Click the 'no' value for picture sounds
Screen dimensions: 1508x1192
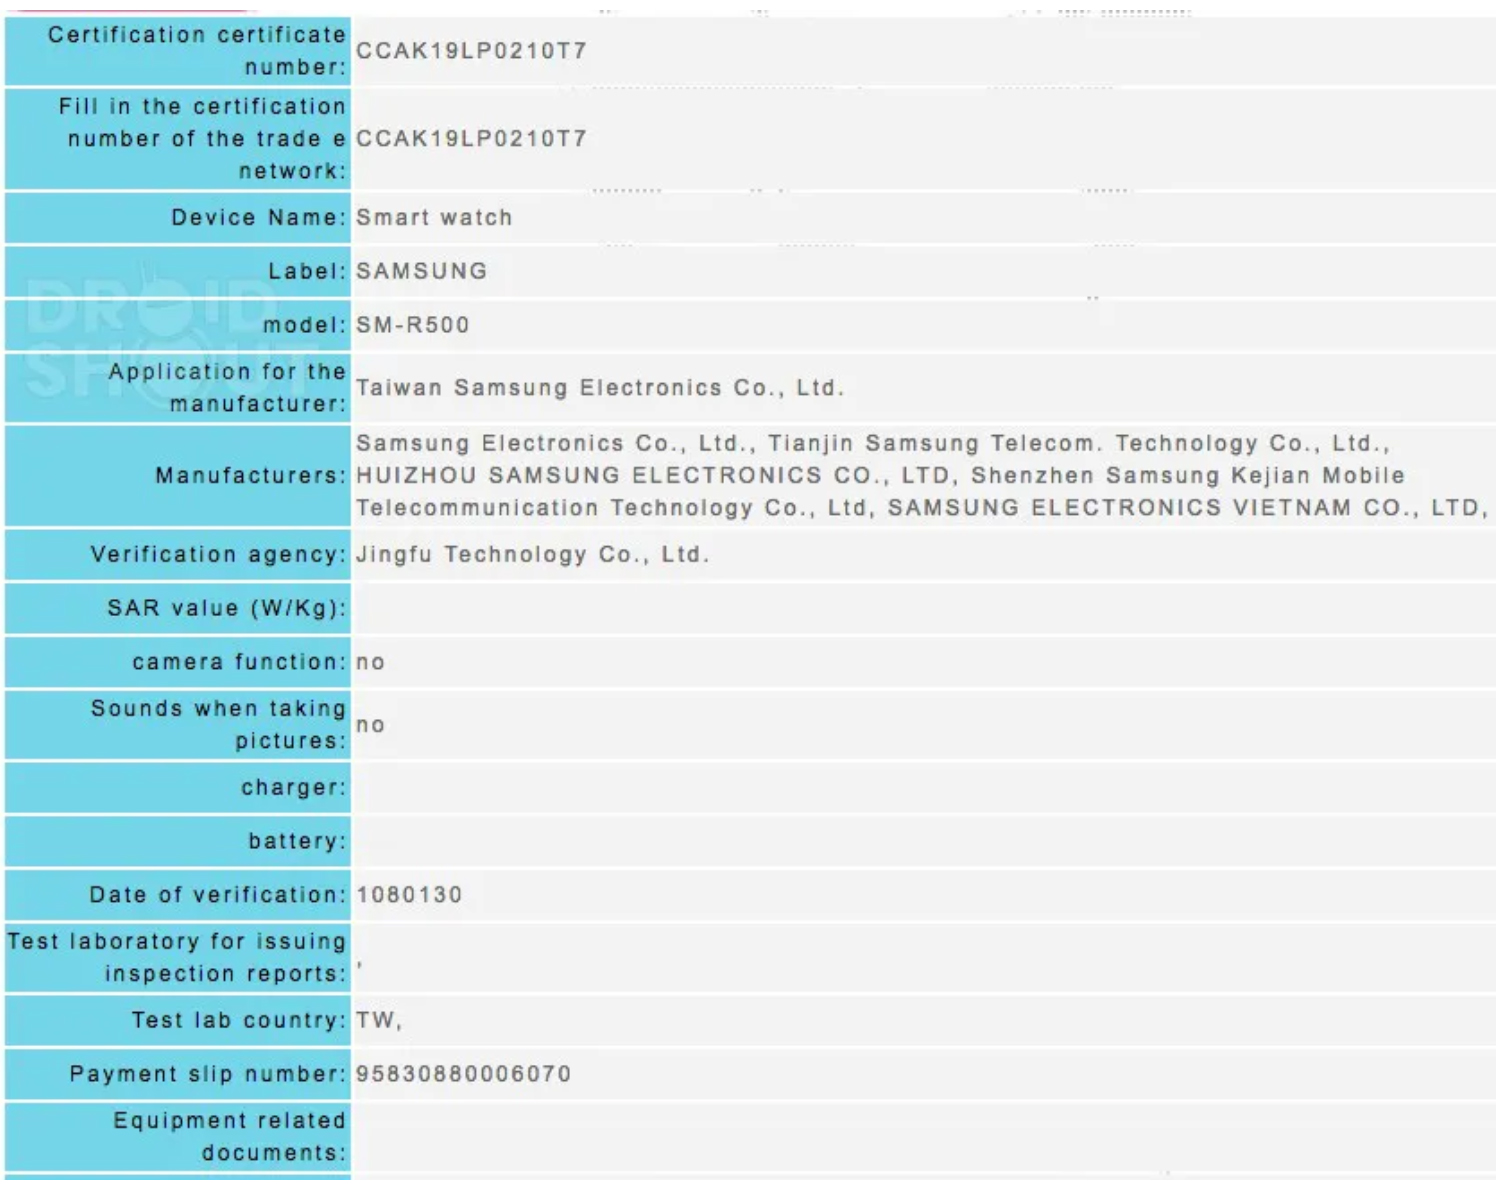coord(370,725)
